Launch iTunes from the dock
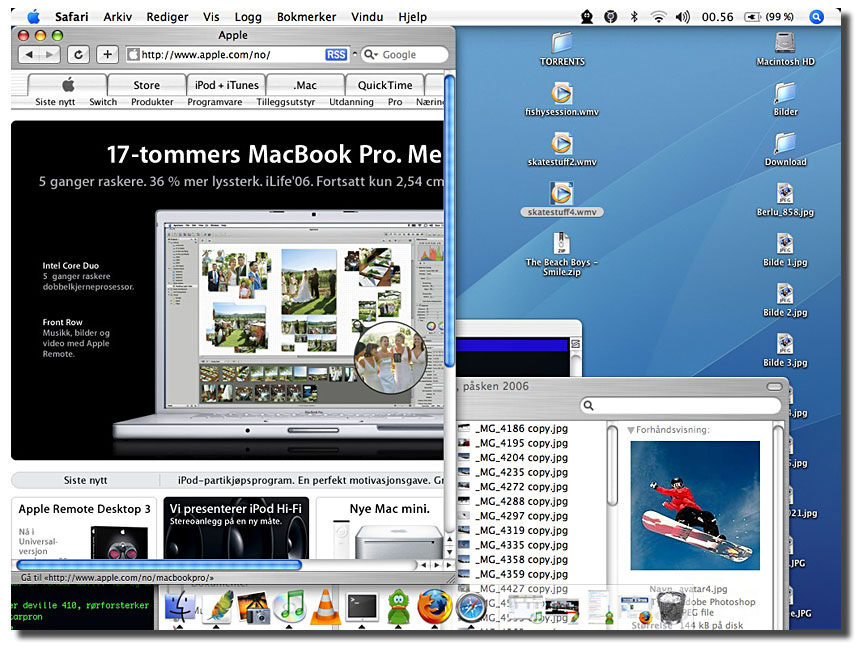 (x=289, y=608)
